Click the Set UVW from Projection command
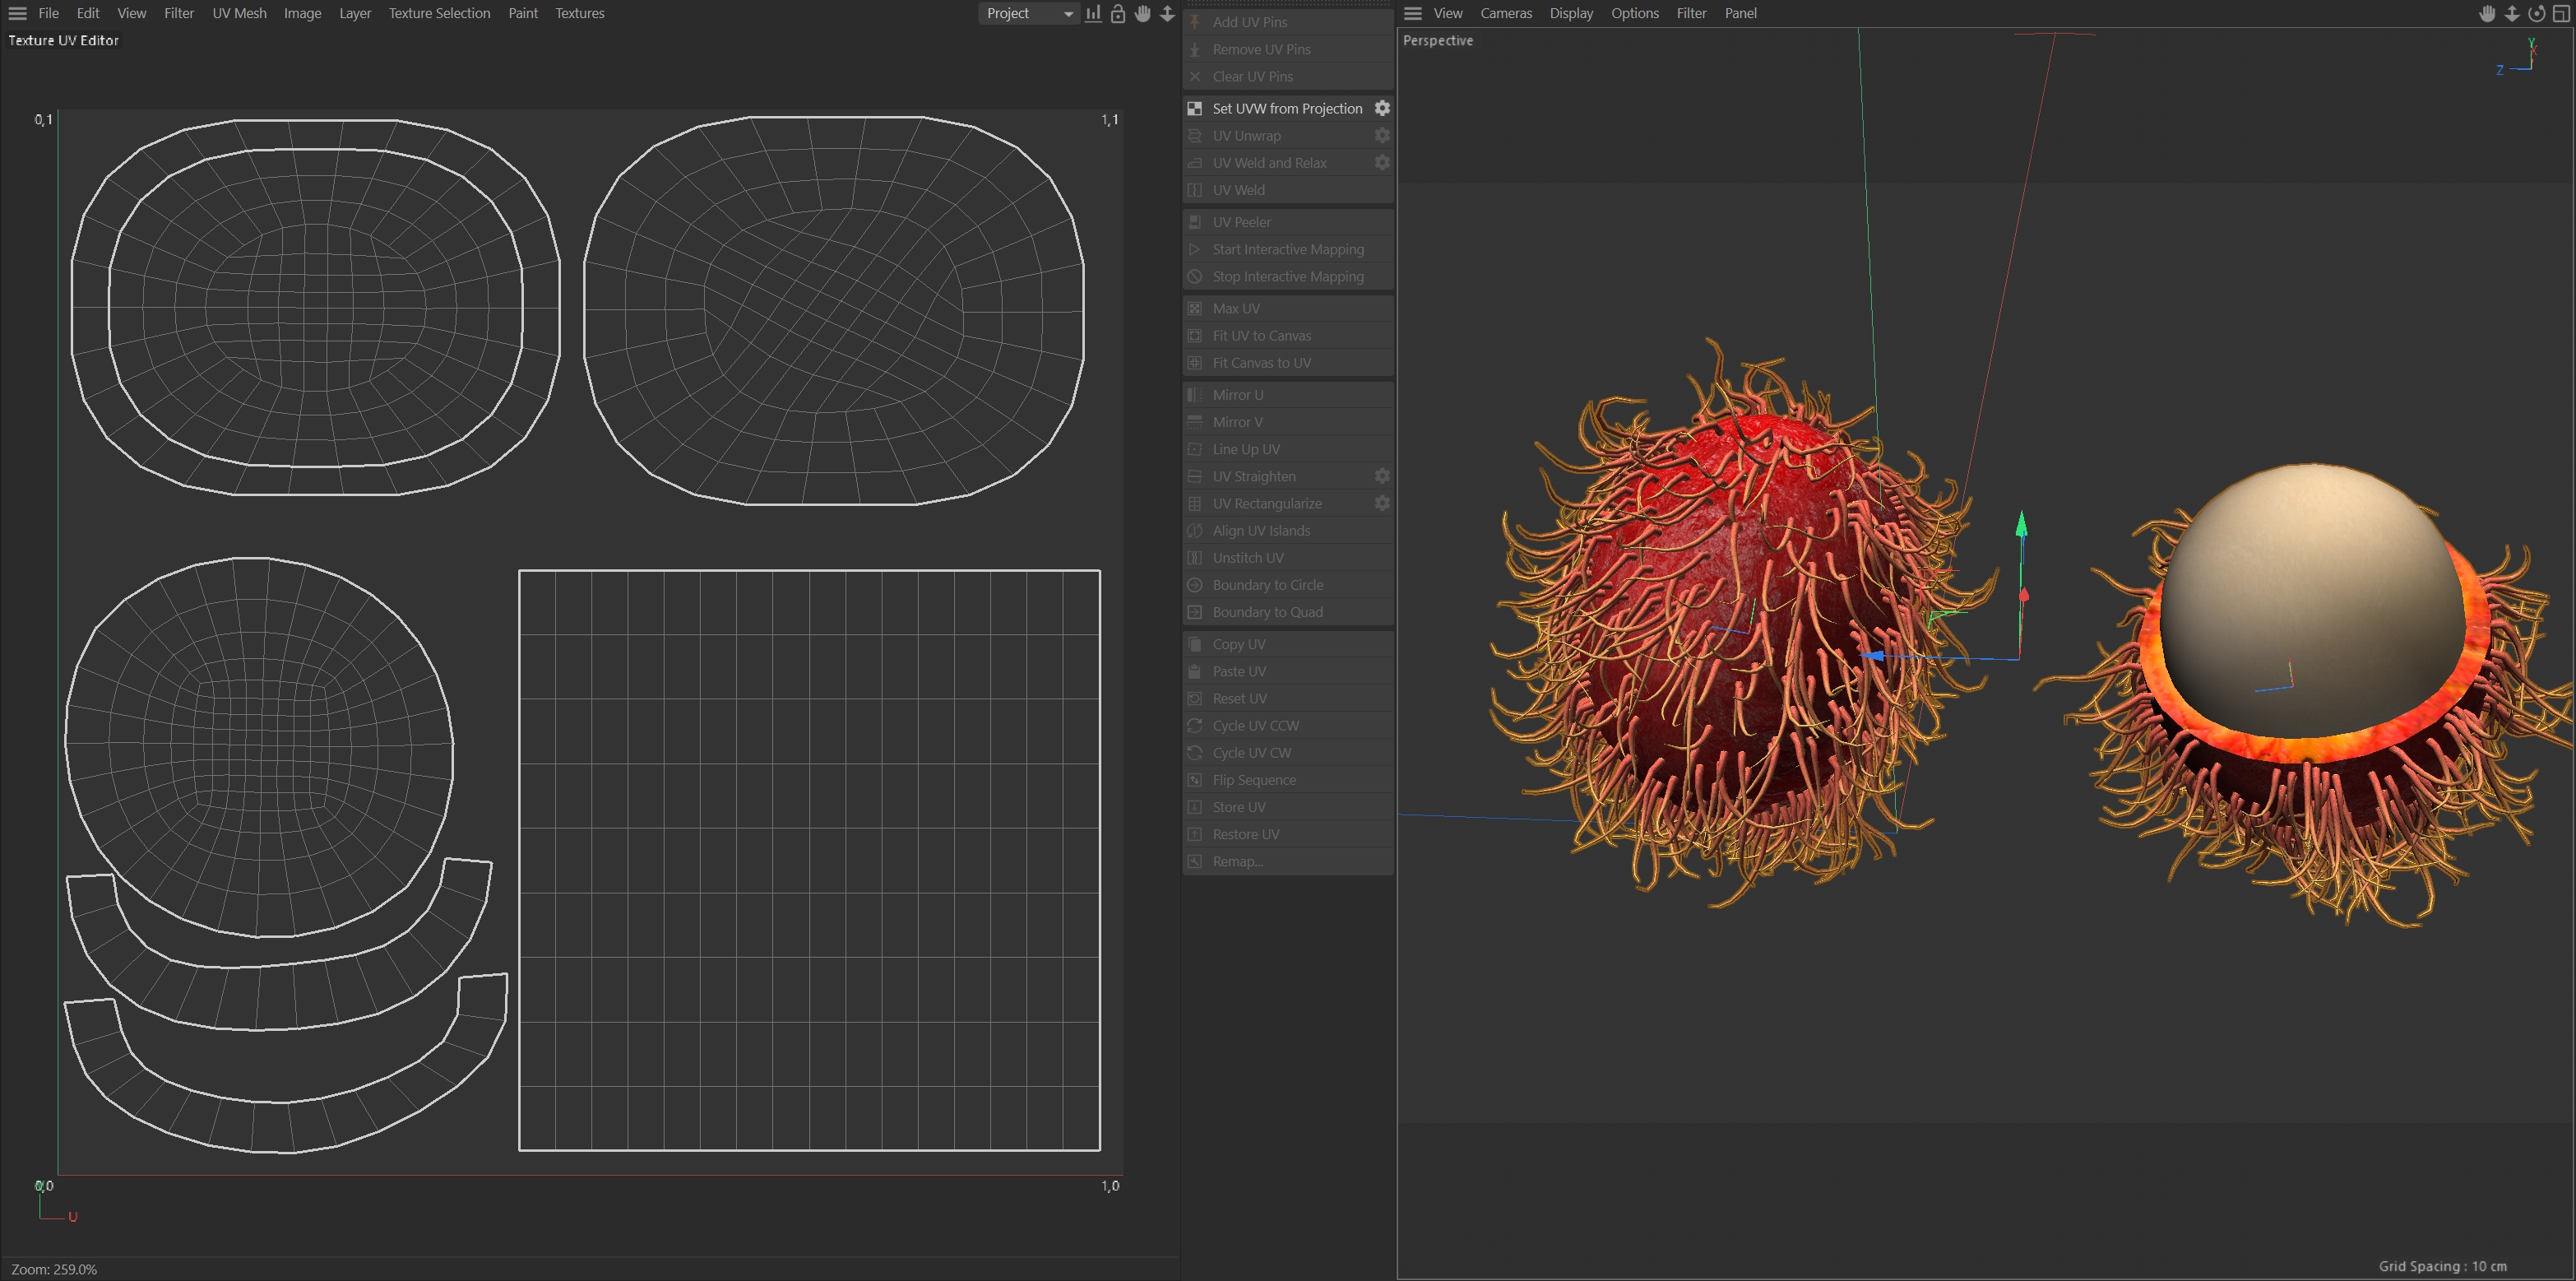This screenshot has width=2576, height=1281. click(1286, 108)
